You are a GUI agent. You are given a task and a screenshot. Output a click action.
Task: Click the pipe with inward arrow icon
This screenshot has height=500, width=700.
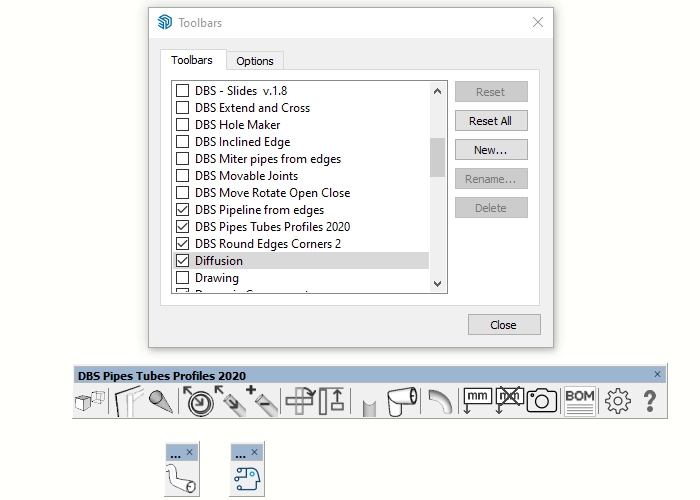click(230, 401)
